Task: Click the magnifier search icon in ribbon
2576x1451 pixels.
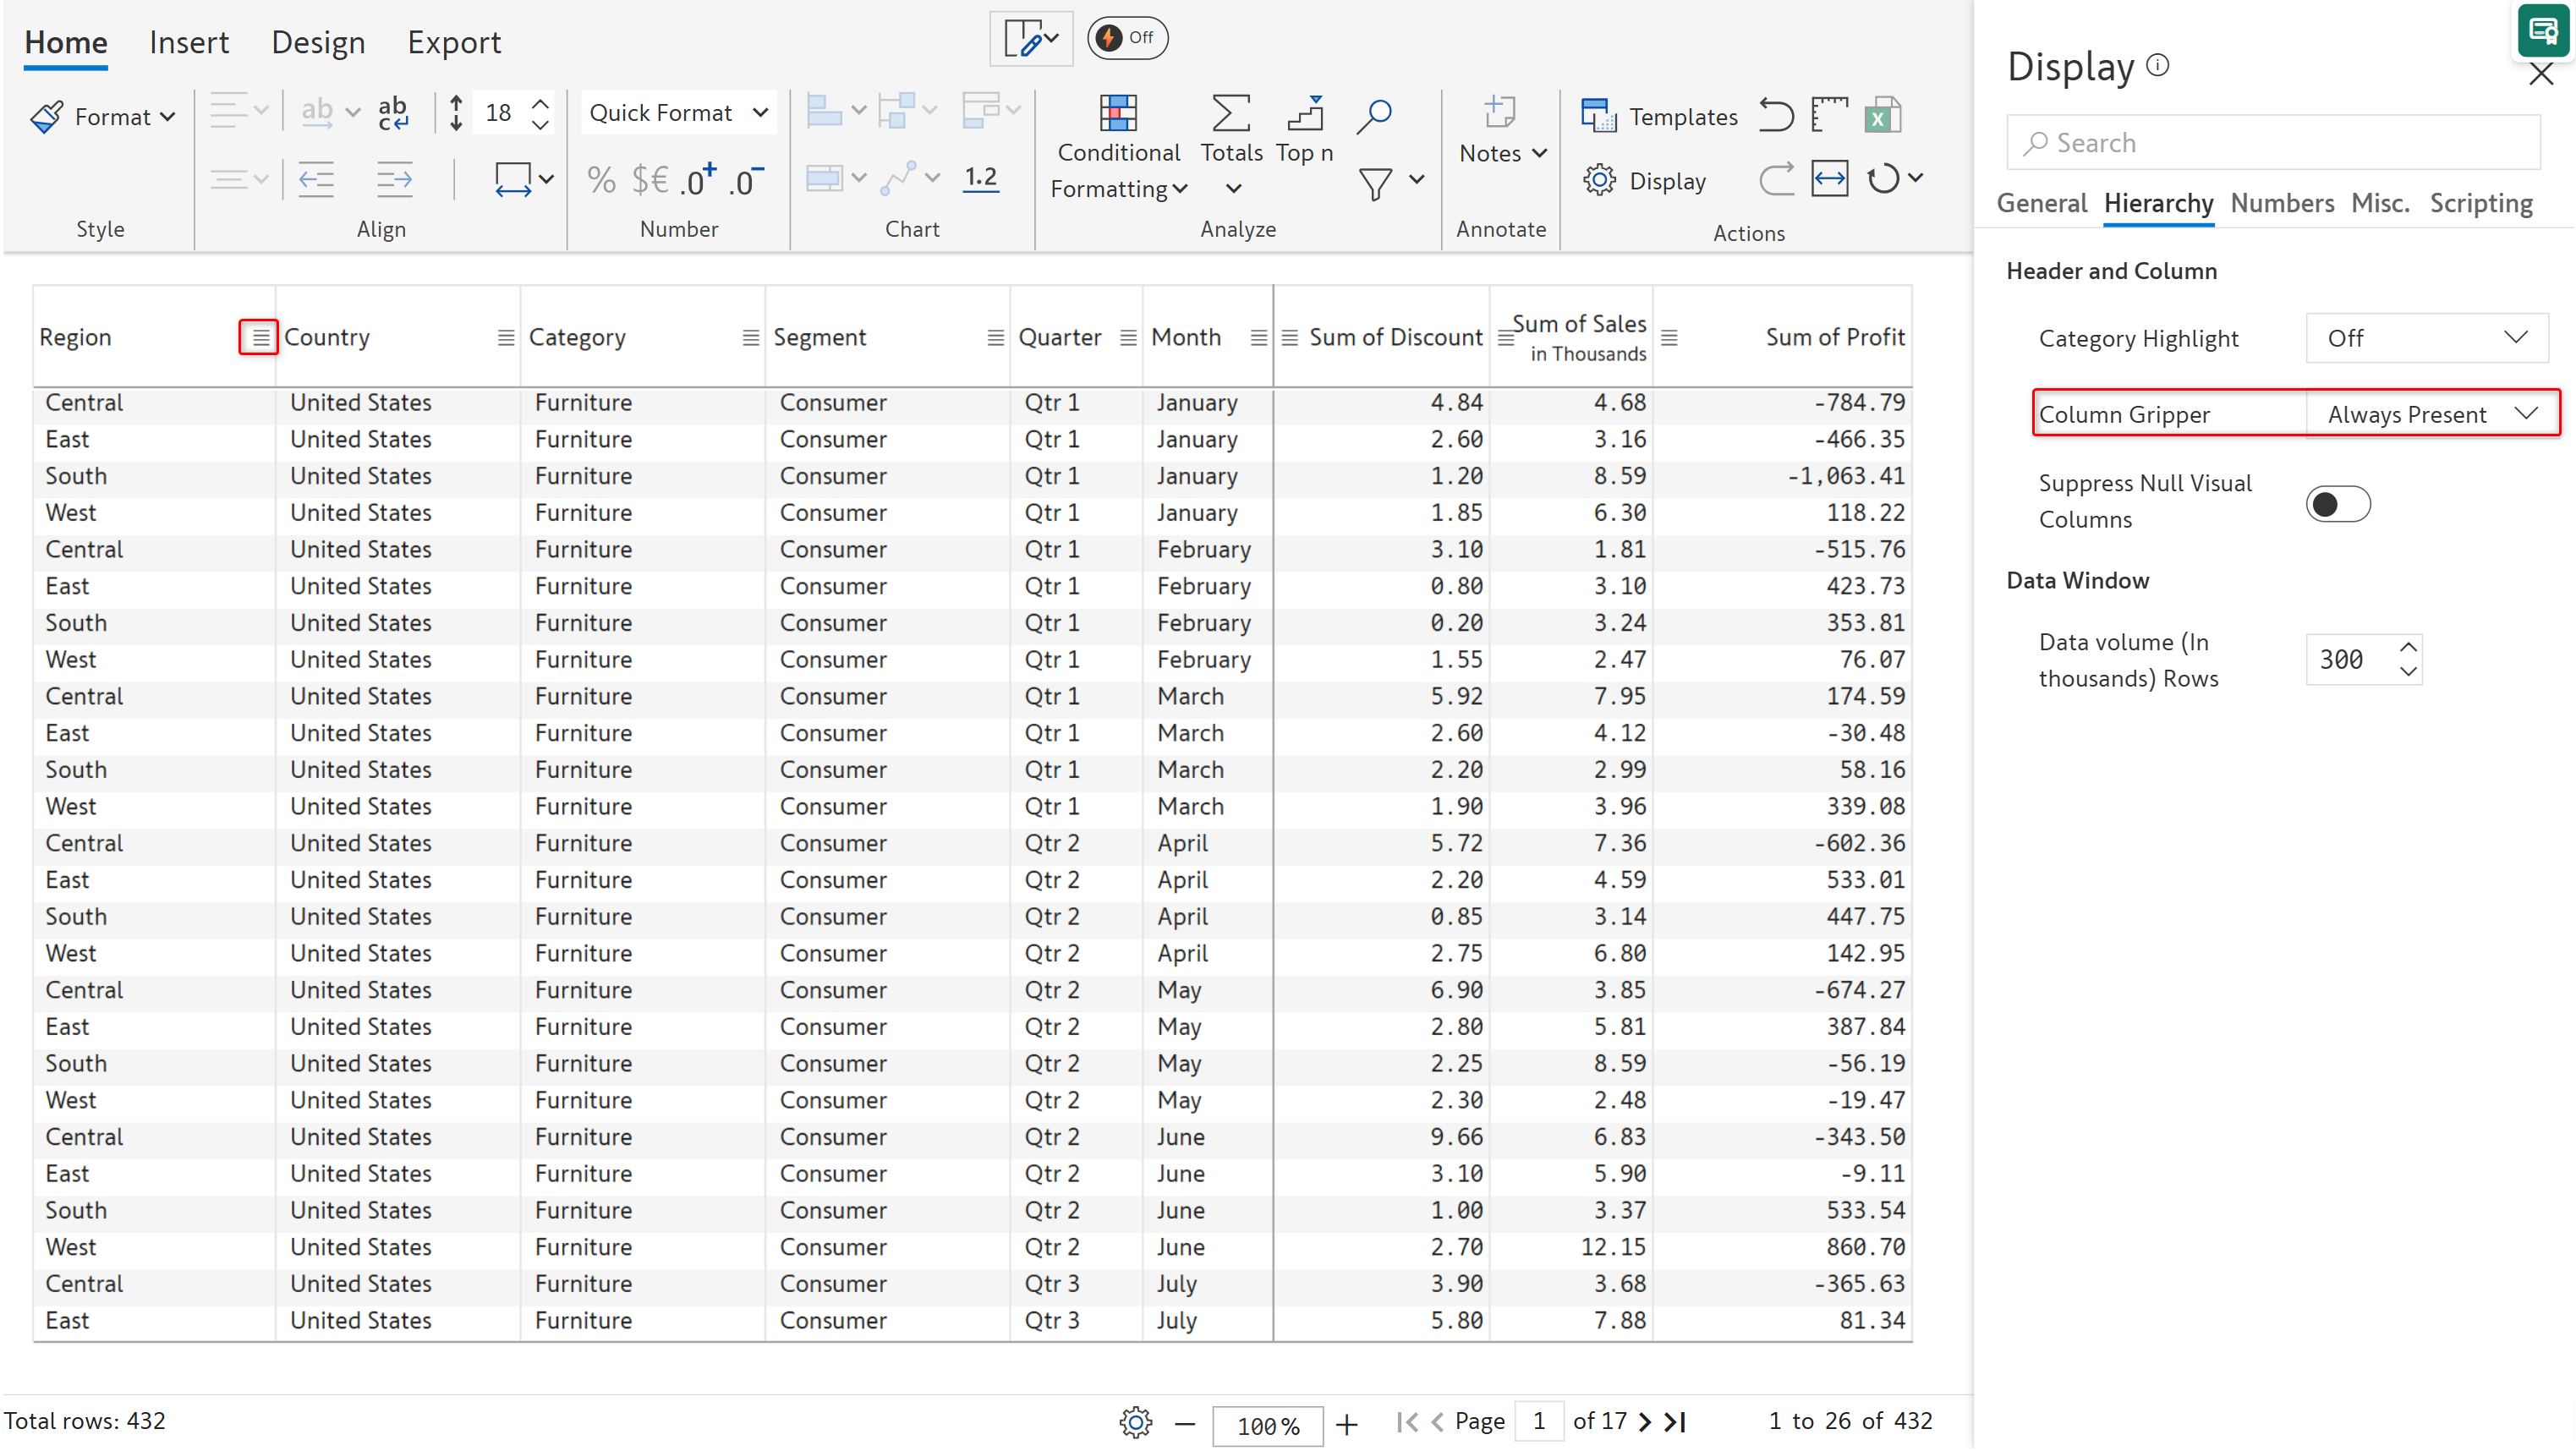Action: point(1374,116)
